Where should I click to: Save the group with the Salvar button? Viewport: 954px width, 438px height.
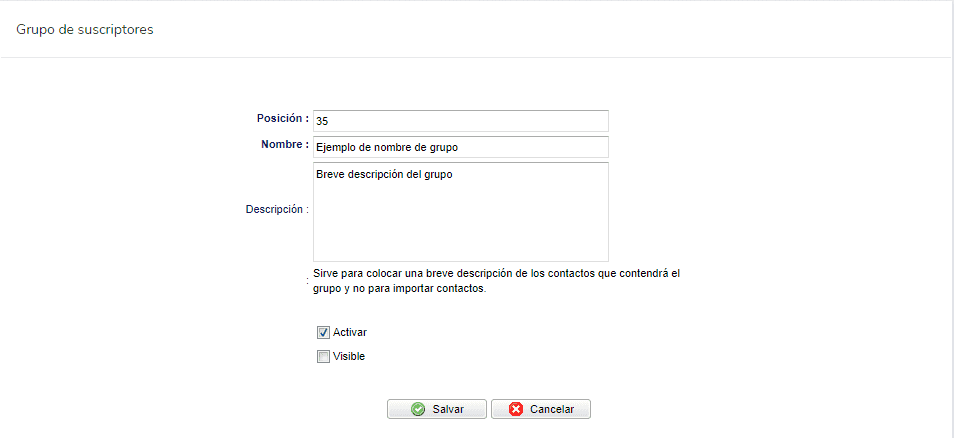[437, 409]
